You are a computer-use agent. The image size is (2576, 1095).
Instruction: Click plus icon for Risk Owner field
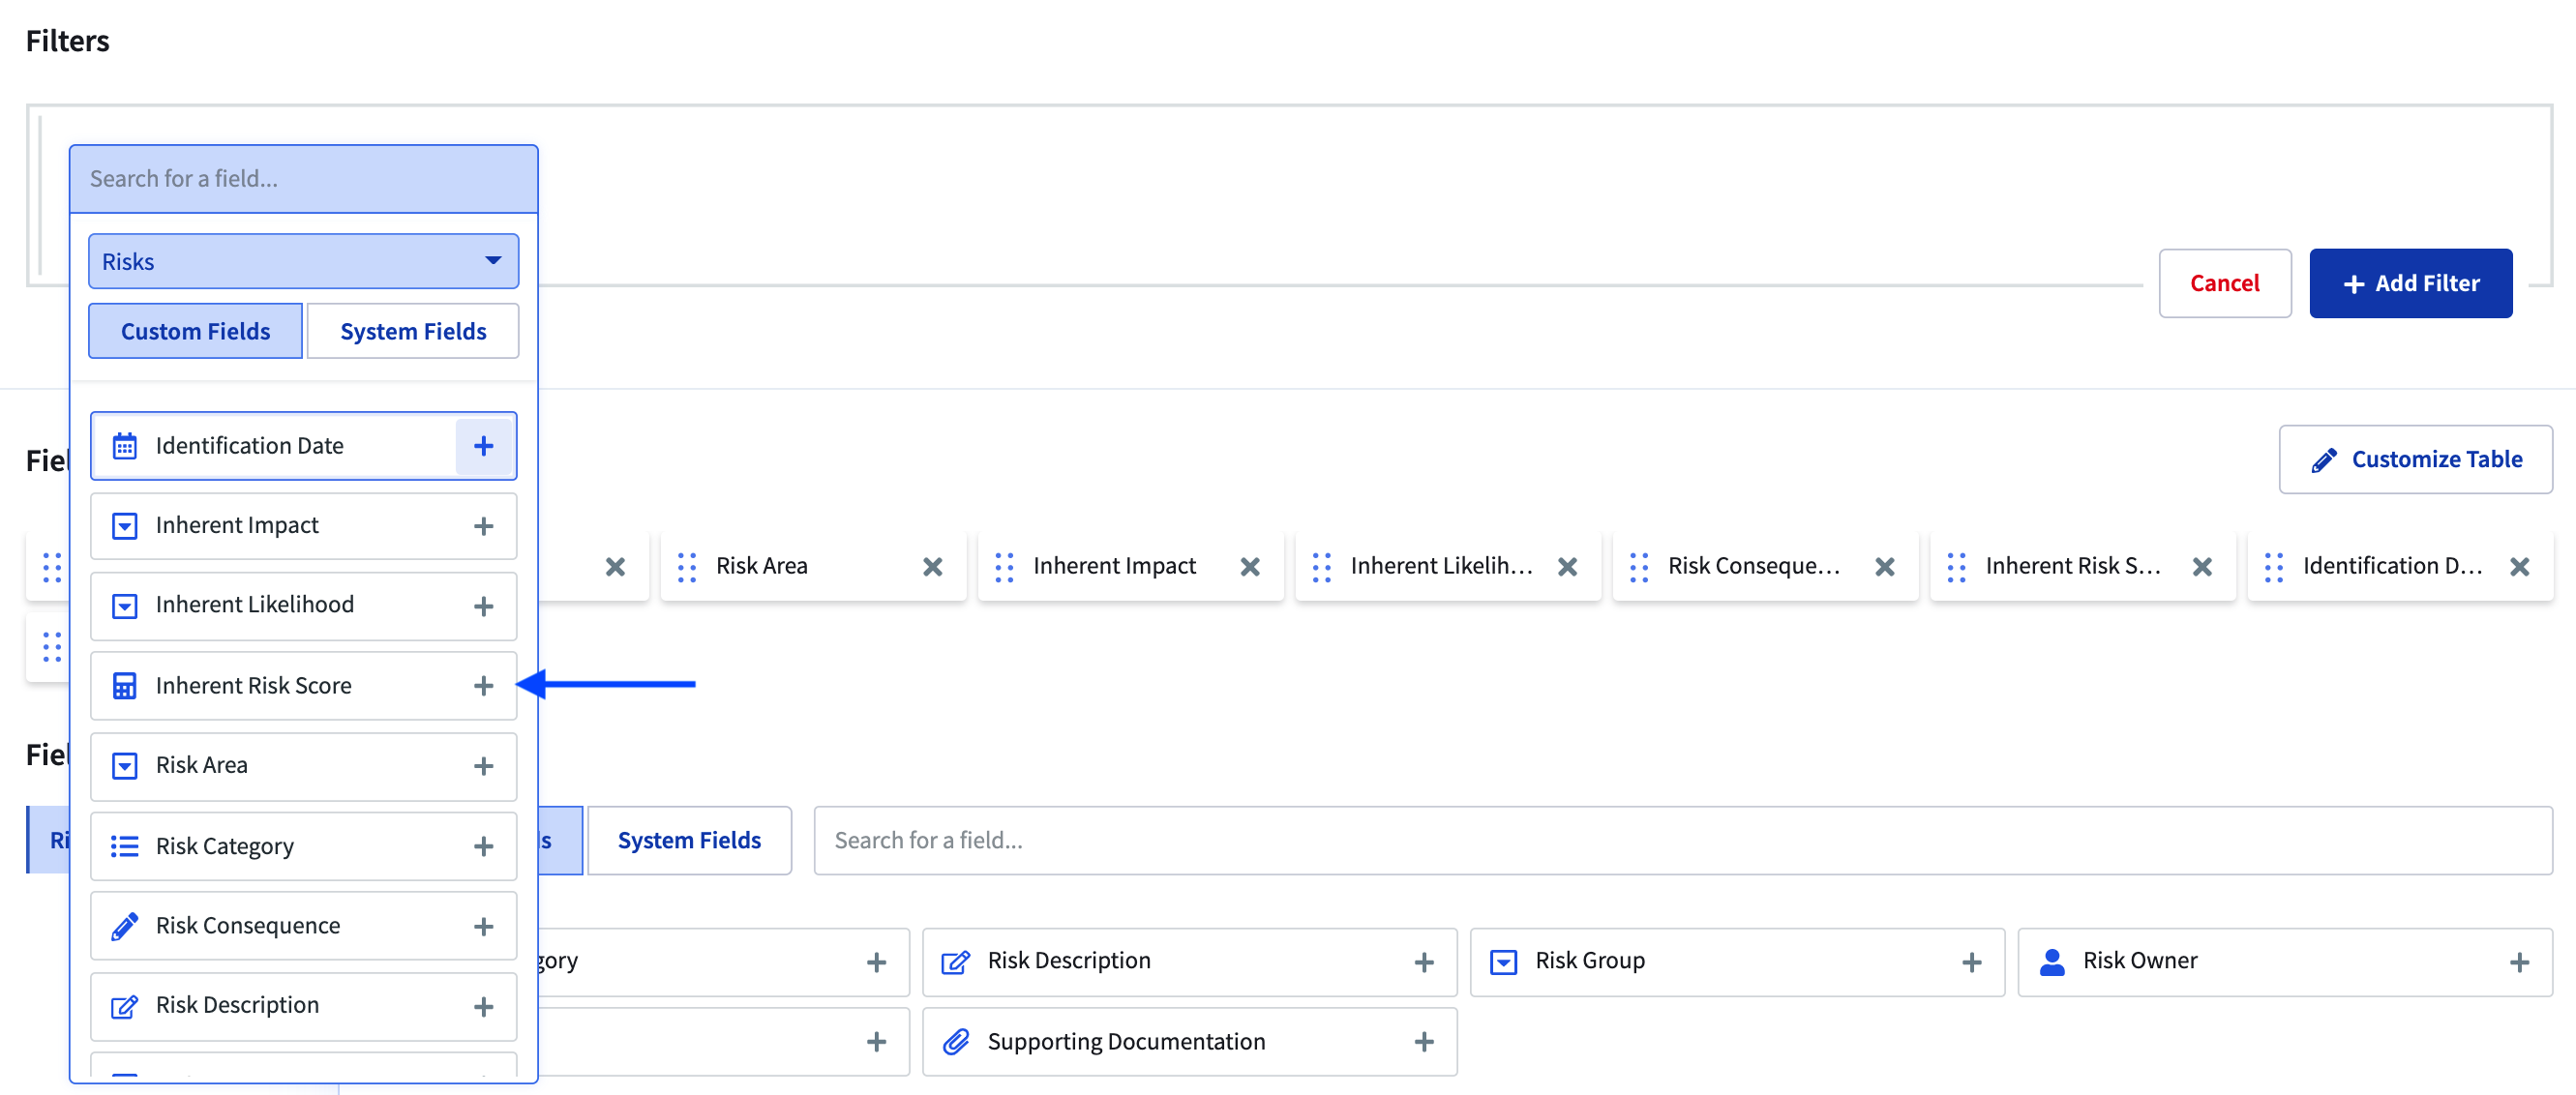point(2518,962)
